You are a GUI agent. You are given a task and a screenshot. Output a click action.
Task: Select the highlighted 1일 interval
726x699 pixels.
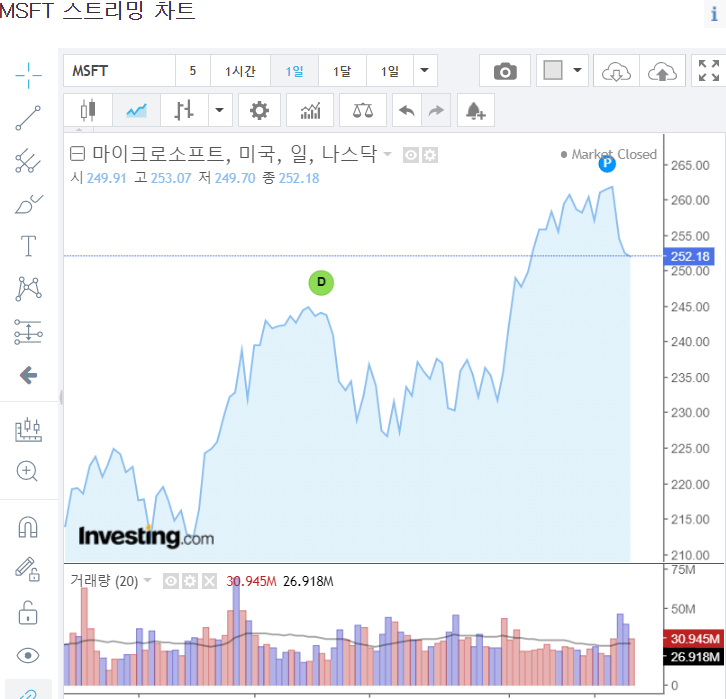[294, 71]
